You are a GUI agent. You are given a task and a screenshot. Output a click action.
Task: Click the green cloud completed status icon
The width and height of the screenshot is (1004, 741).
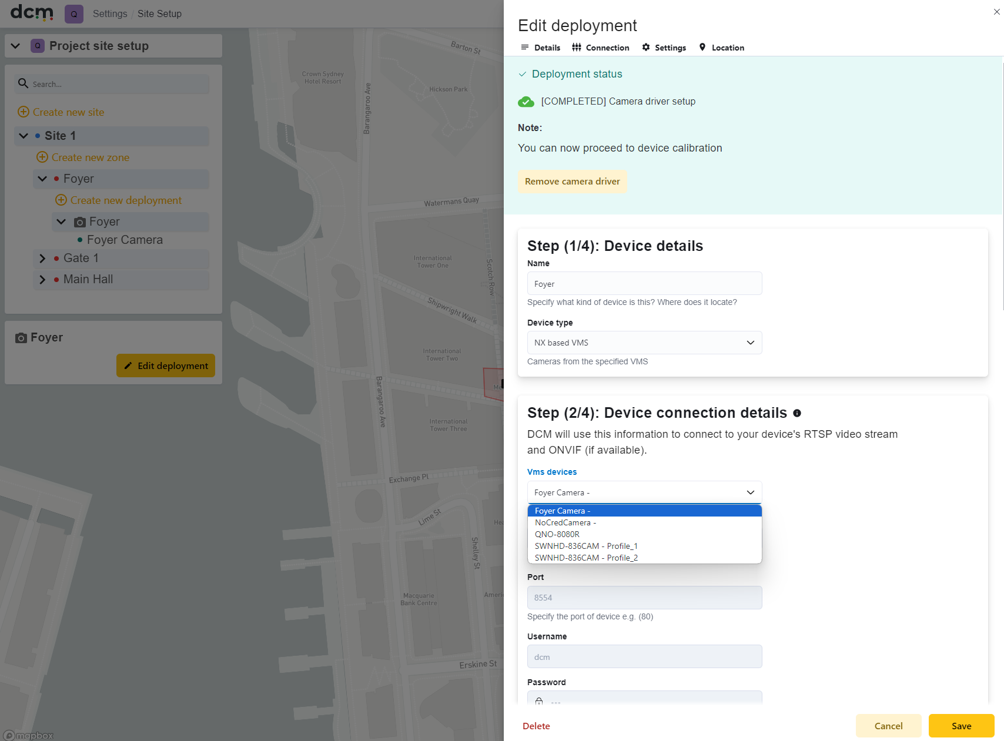526,102
